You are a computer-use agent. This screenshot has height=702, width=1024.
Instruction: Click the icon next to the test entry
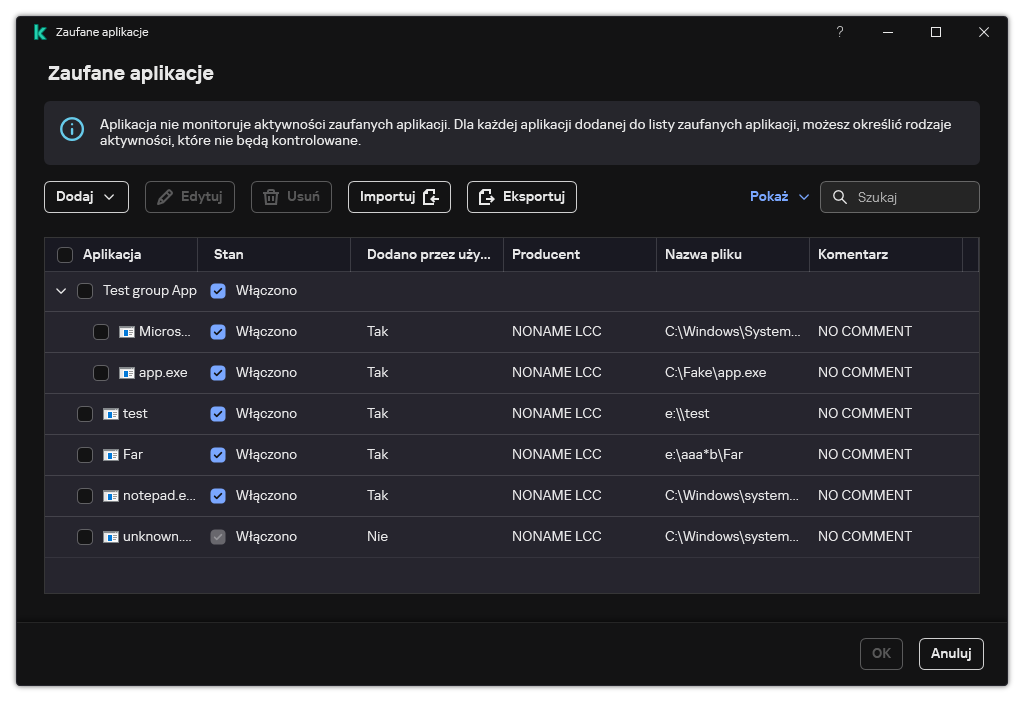point(111,414)
